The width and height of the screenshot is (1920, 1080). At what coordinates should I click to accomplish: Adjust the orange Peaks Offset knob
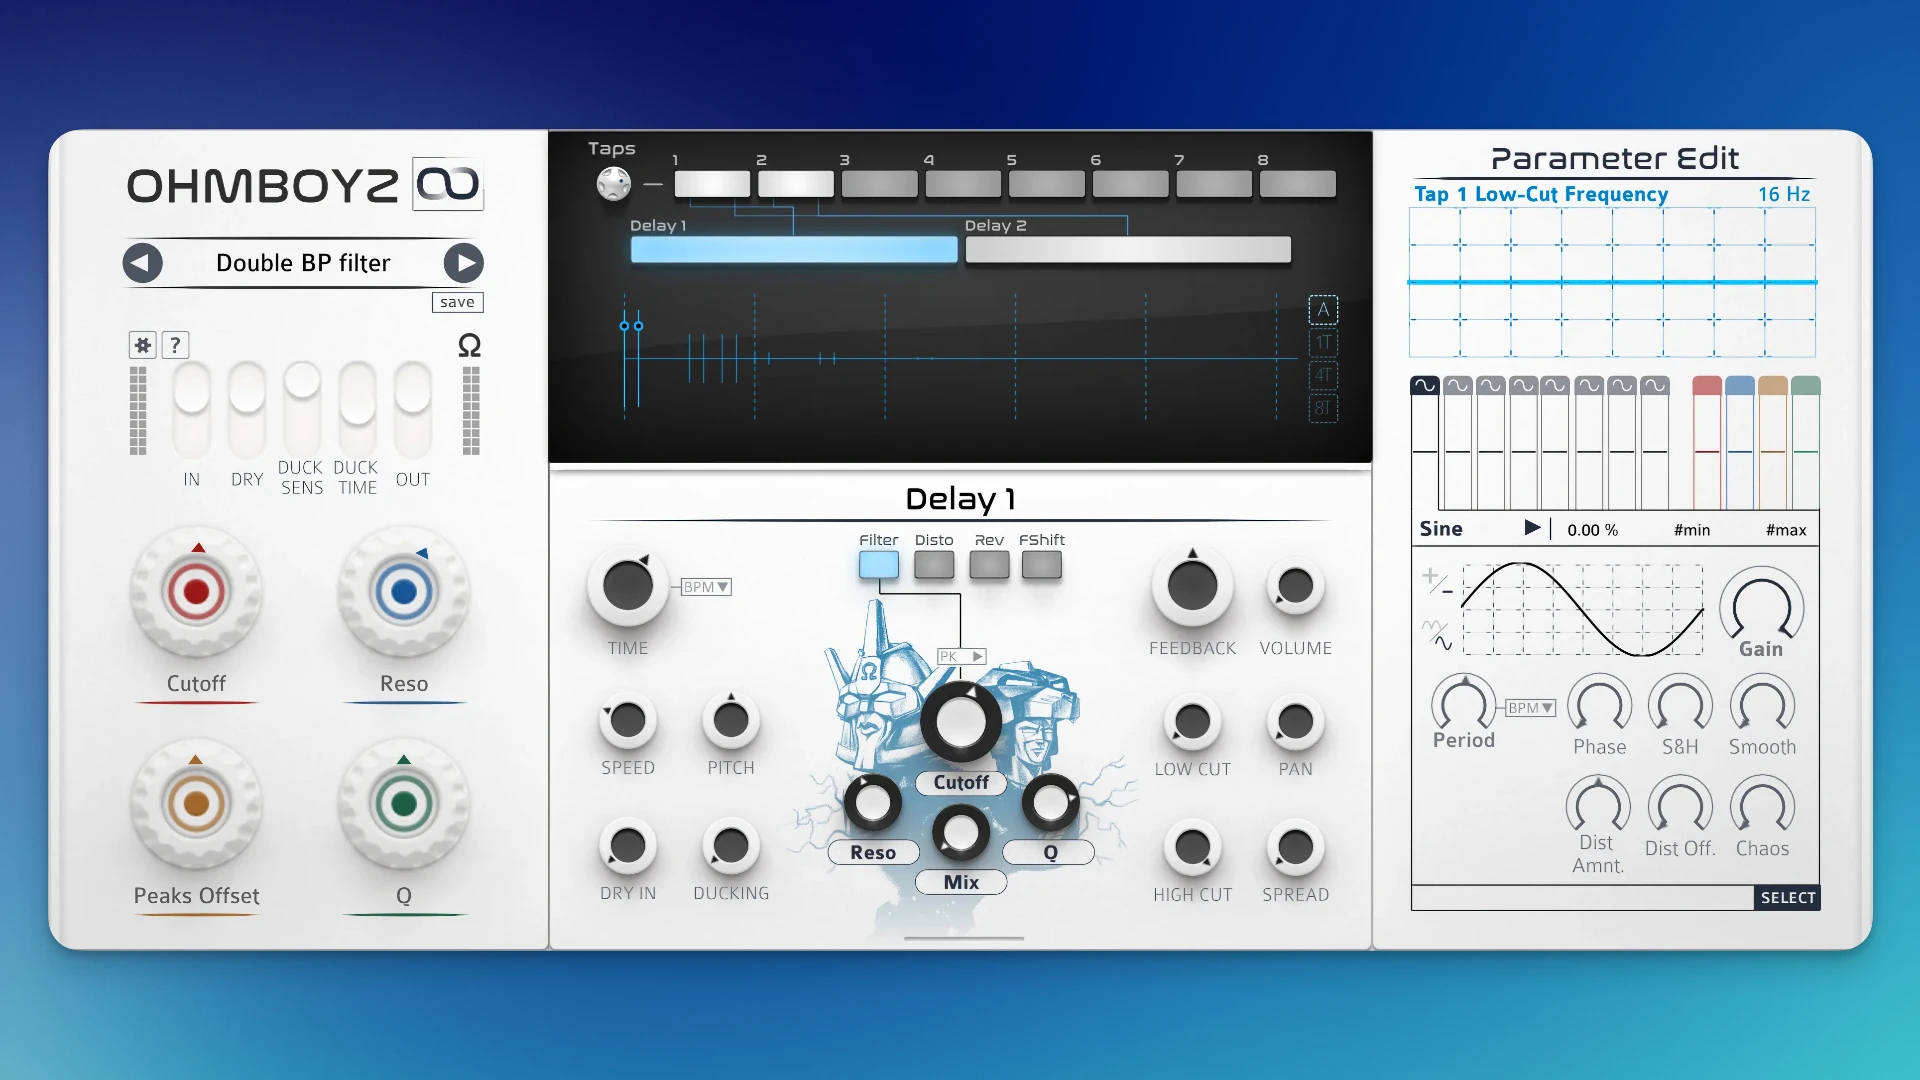196,803
